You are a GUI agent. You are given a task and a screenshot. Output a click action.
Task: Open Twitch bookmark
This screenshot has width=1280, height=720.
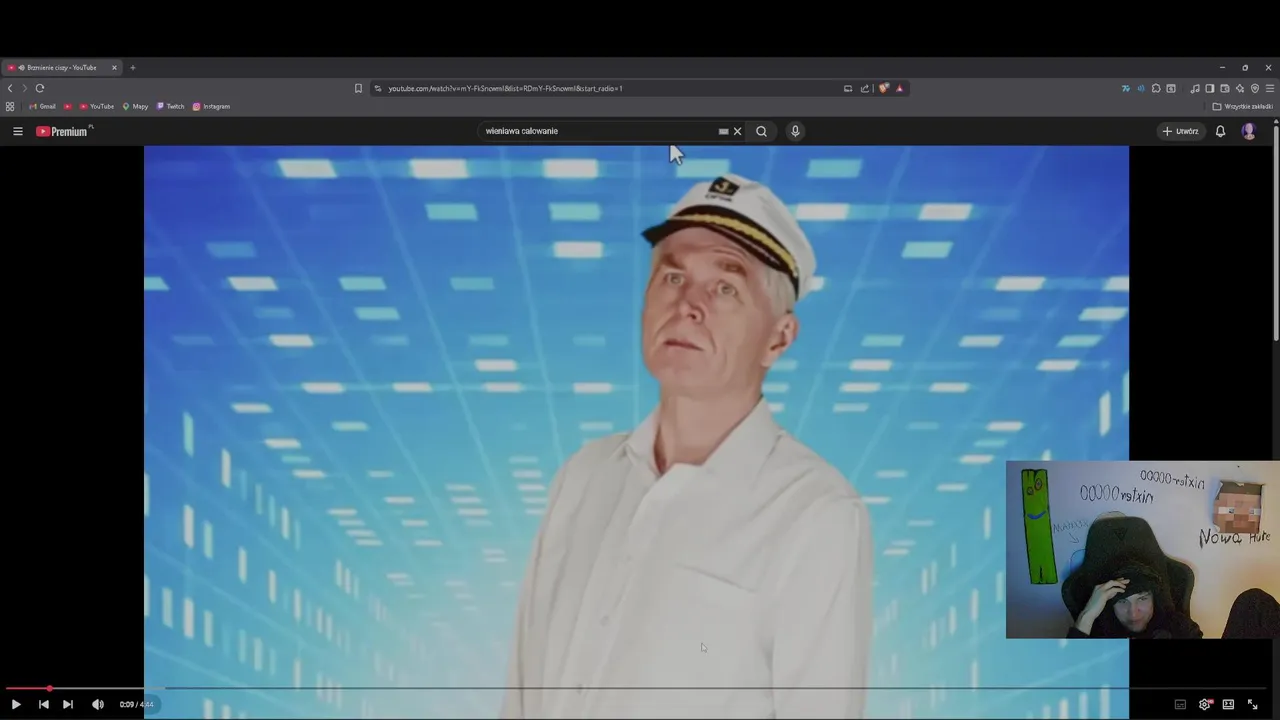point(171,106)
